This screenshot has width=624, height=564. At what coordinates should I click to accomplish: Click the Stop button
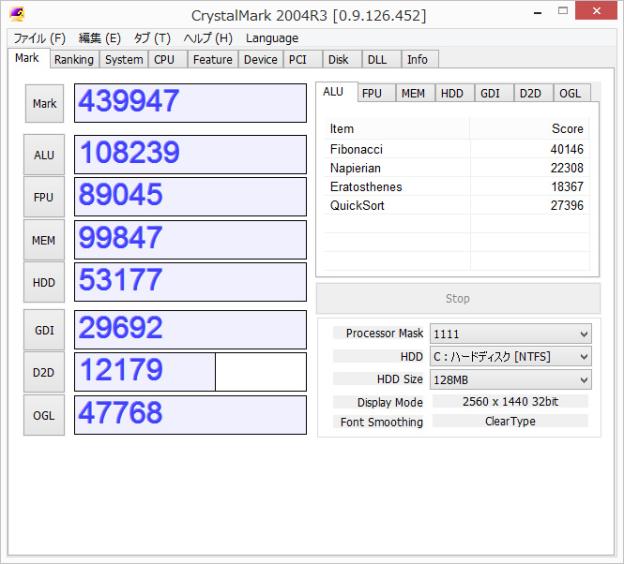coord(458,299)
